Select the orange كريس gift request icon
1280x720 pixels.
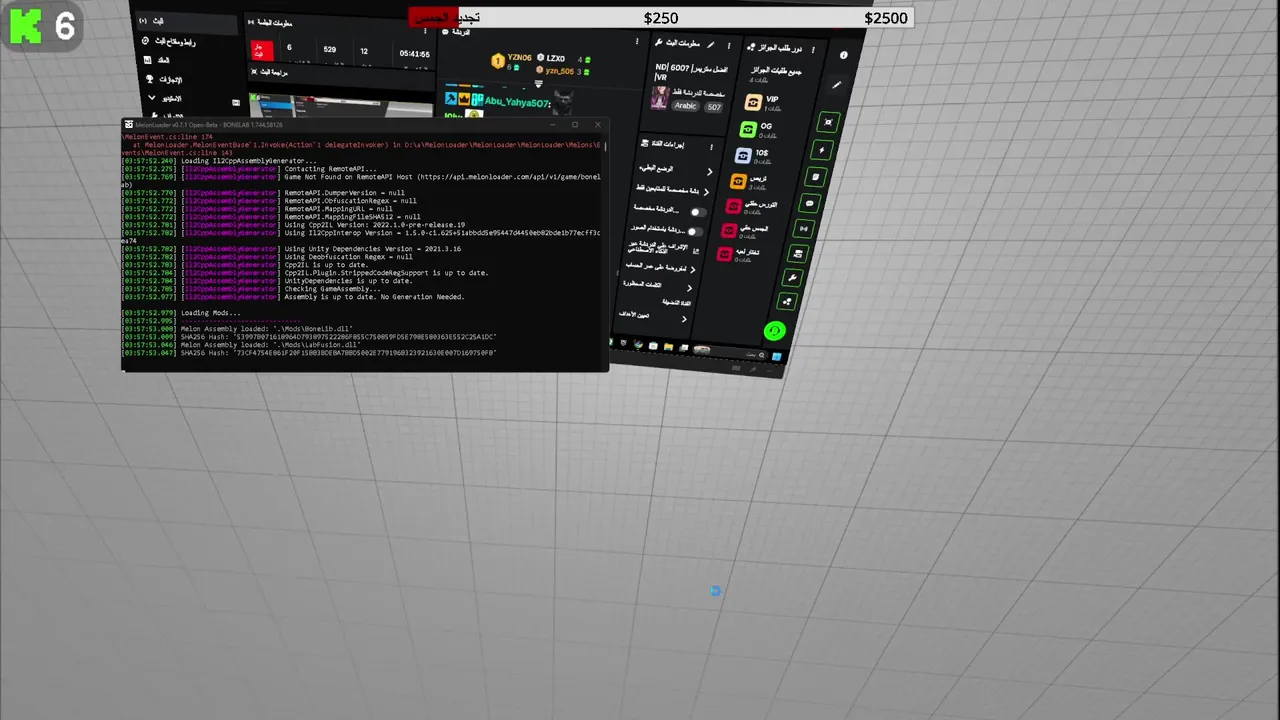(x=738, y=181)
